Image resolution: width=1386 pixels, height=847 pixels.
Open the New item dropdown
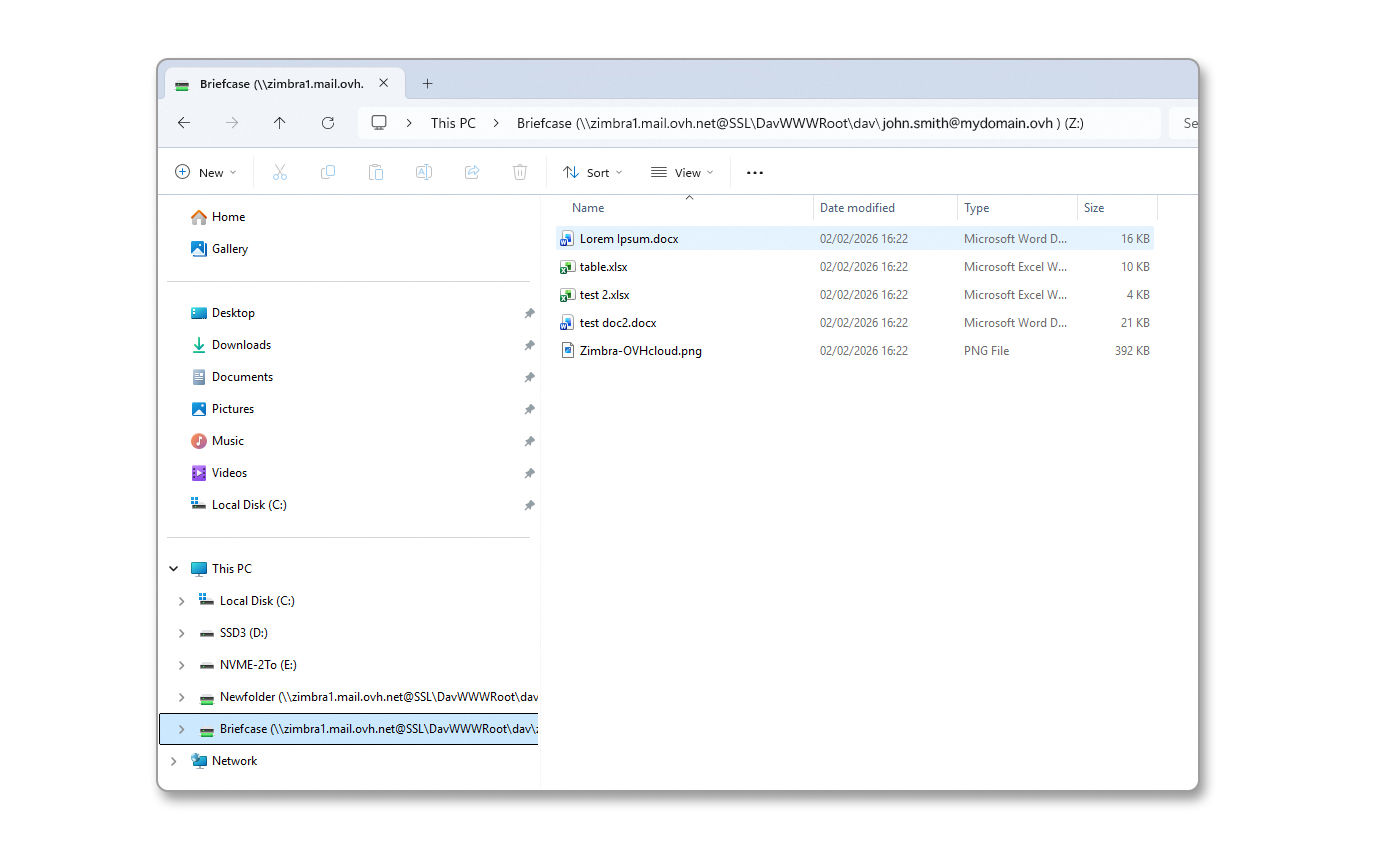(x=206, y=172)
